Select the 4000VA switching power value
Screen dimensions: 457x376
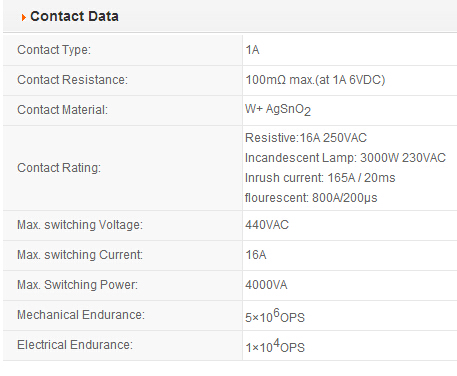(x=266, y=285)
